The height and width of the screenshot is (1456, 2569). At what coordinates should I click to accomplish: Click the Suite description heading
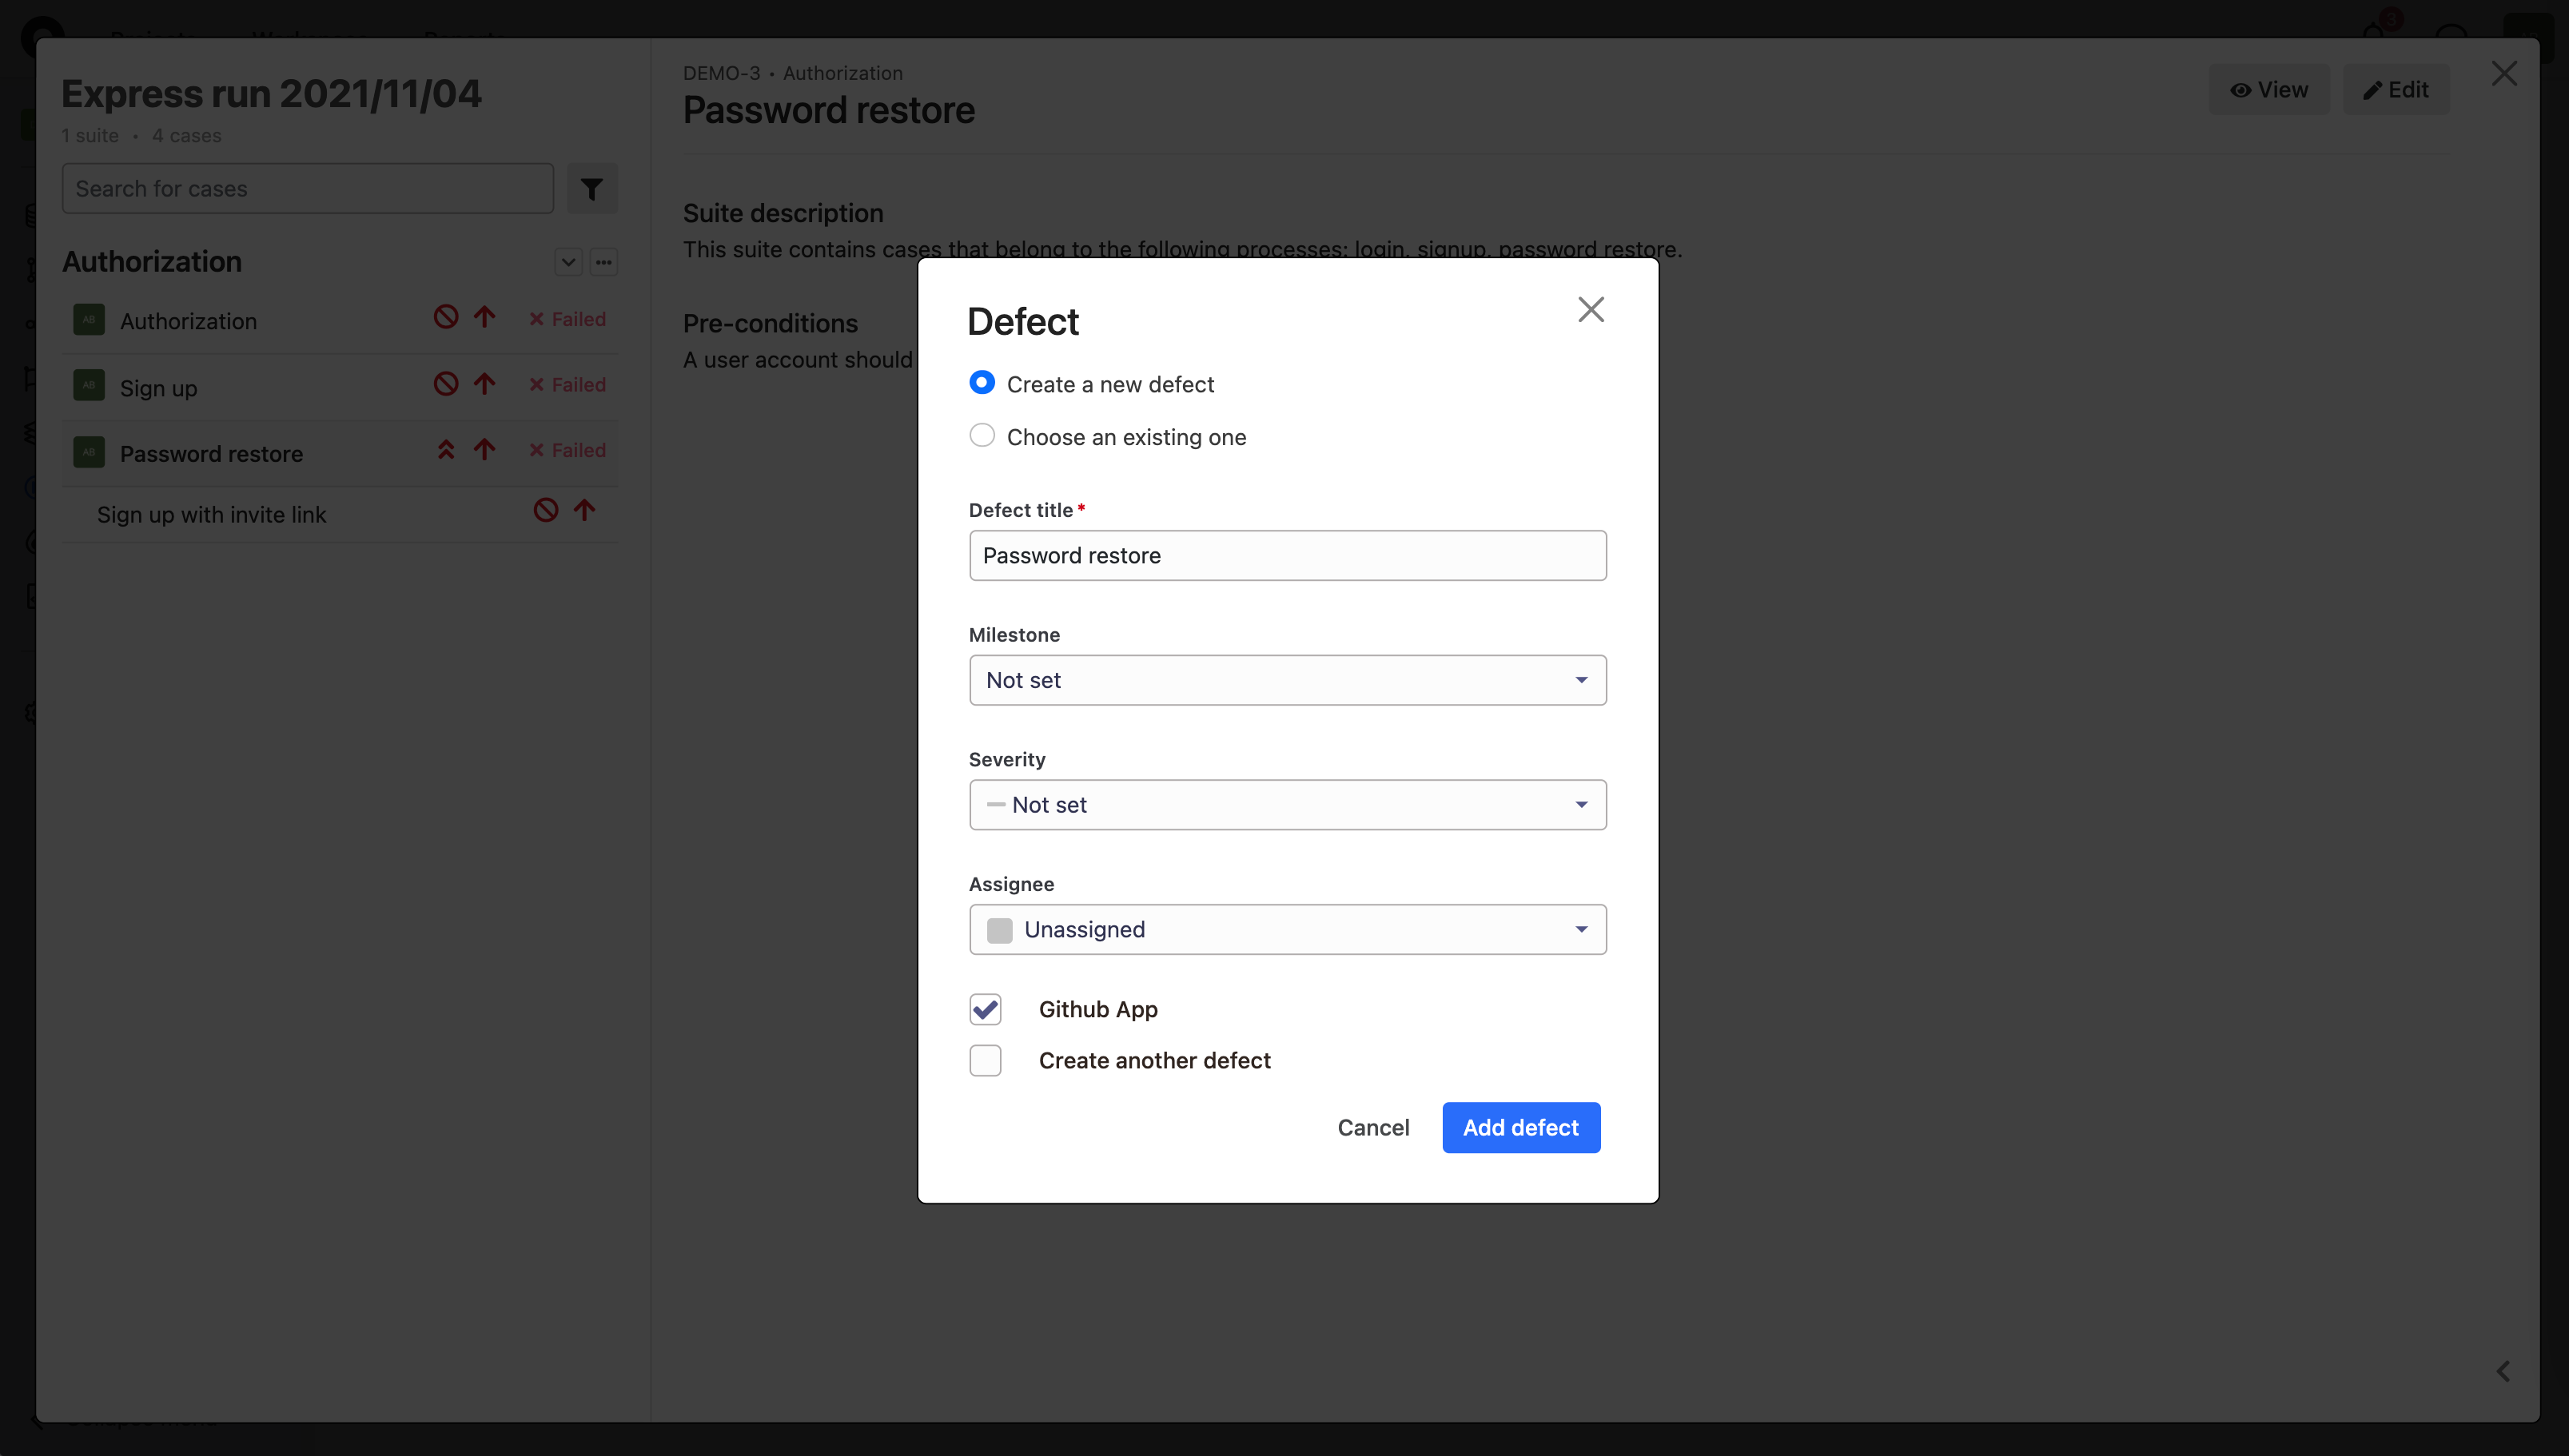point(783,213)
